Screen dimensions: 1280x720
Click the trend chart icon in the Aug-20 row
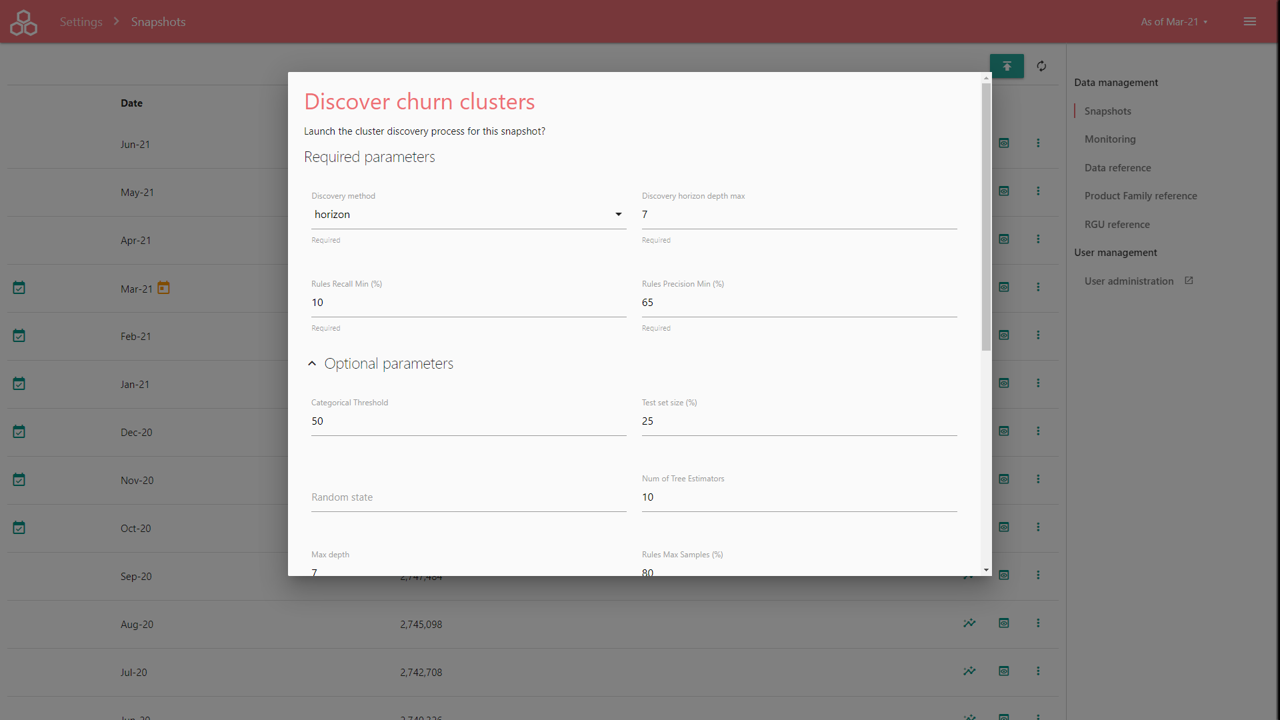tap(969, 623)
